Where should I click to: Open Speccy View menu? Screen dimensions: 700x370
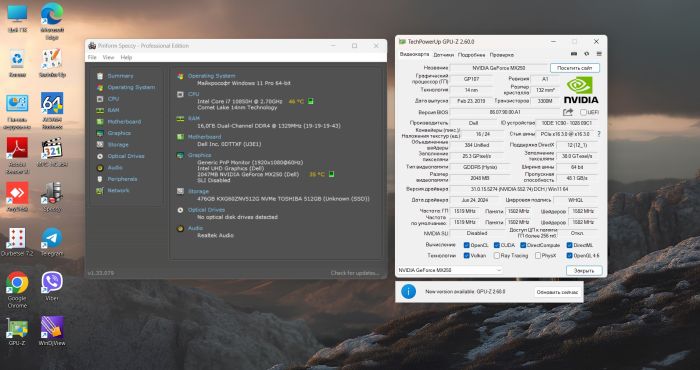point(108,58)
